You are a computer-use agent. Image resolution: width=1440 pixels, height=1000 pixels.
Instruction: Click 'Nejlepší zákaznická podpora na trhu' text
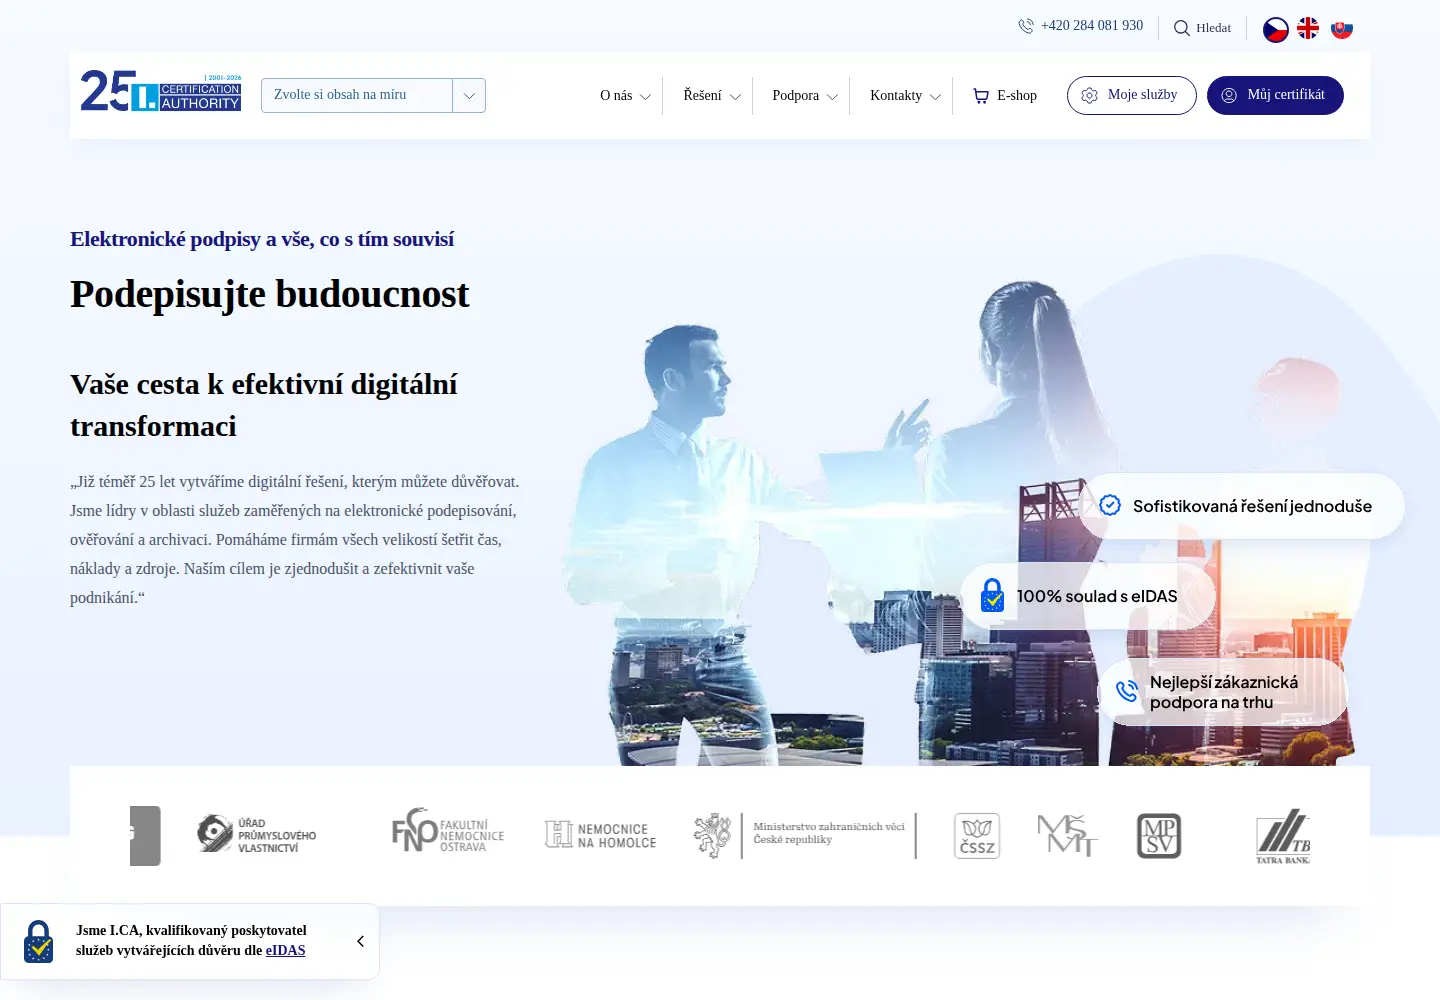(1224, 692)
